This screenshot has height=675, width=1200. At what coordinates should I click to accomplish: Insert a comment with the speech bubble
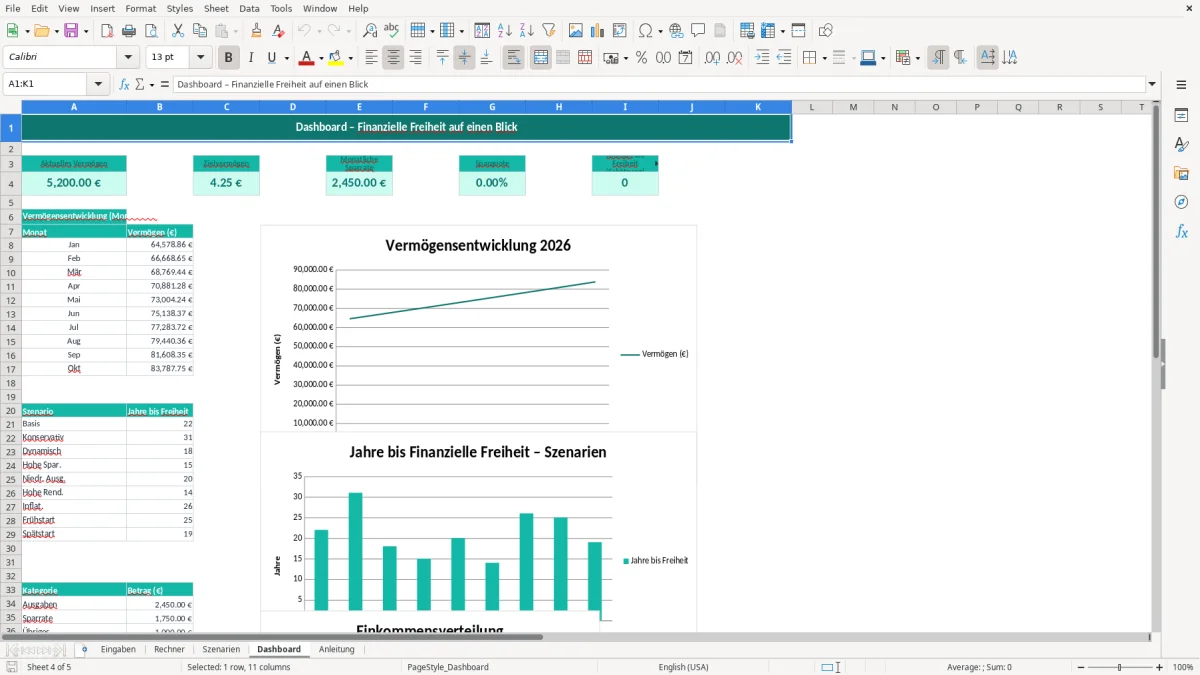coord(698,31)
